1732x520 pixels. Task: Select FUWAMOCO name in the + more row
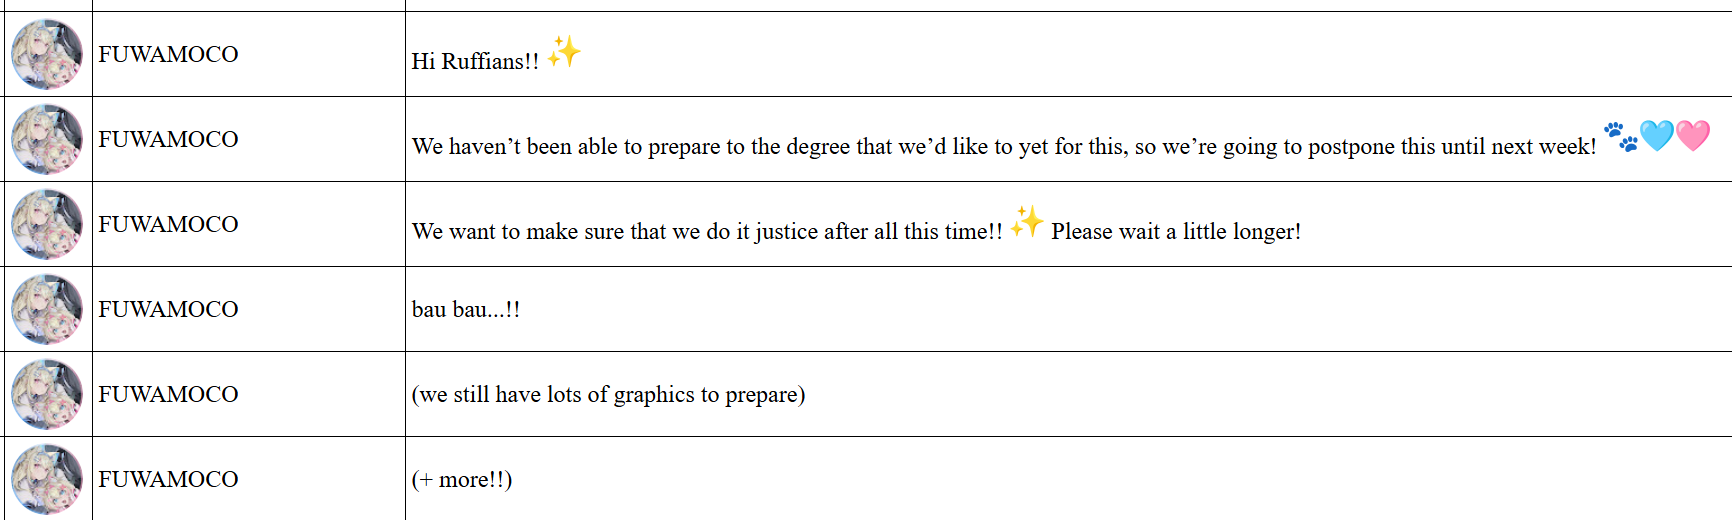click(x=168, y=479)
